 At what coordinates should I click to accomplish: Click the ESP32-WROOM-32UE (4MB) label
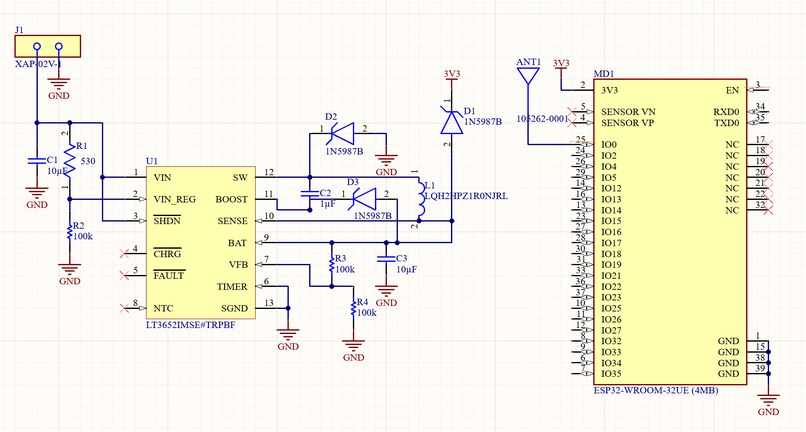tap(656, 390)
